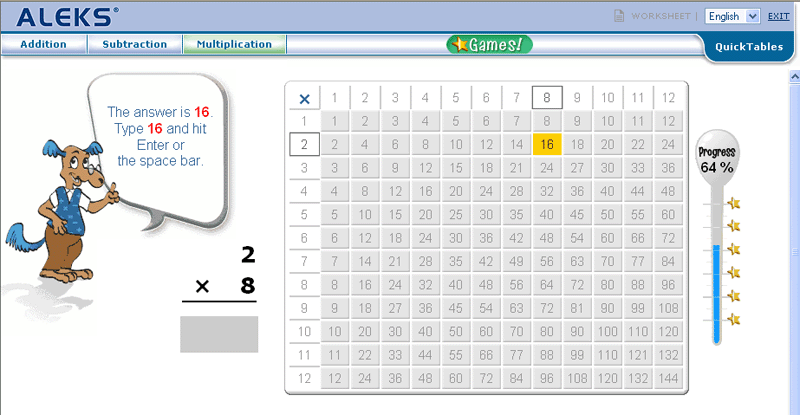The height and width of the screenshot is (415, 800).
Task: Switch to the Addition tab
Action: (x=43, y=44)
